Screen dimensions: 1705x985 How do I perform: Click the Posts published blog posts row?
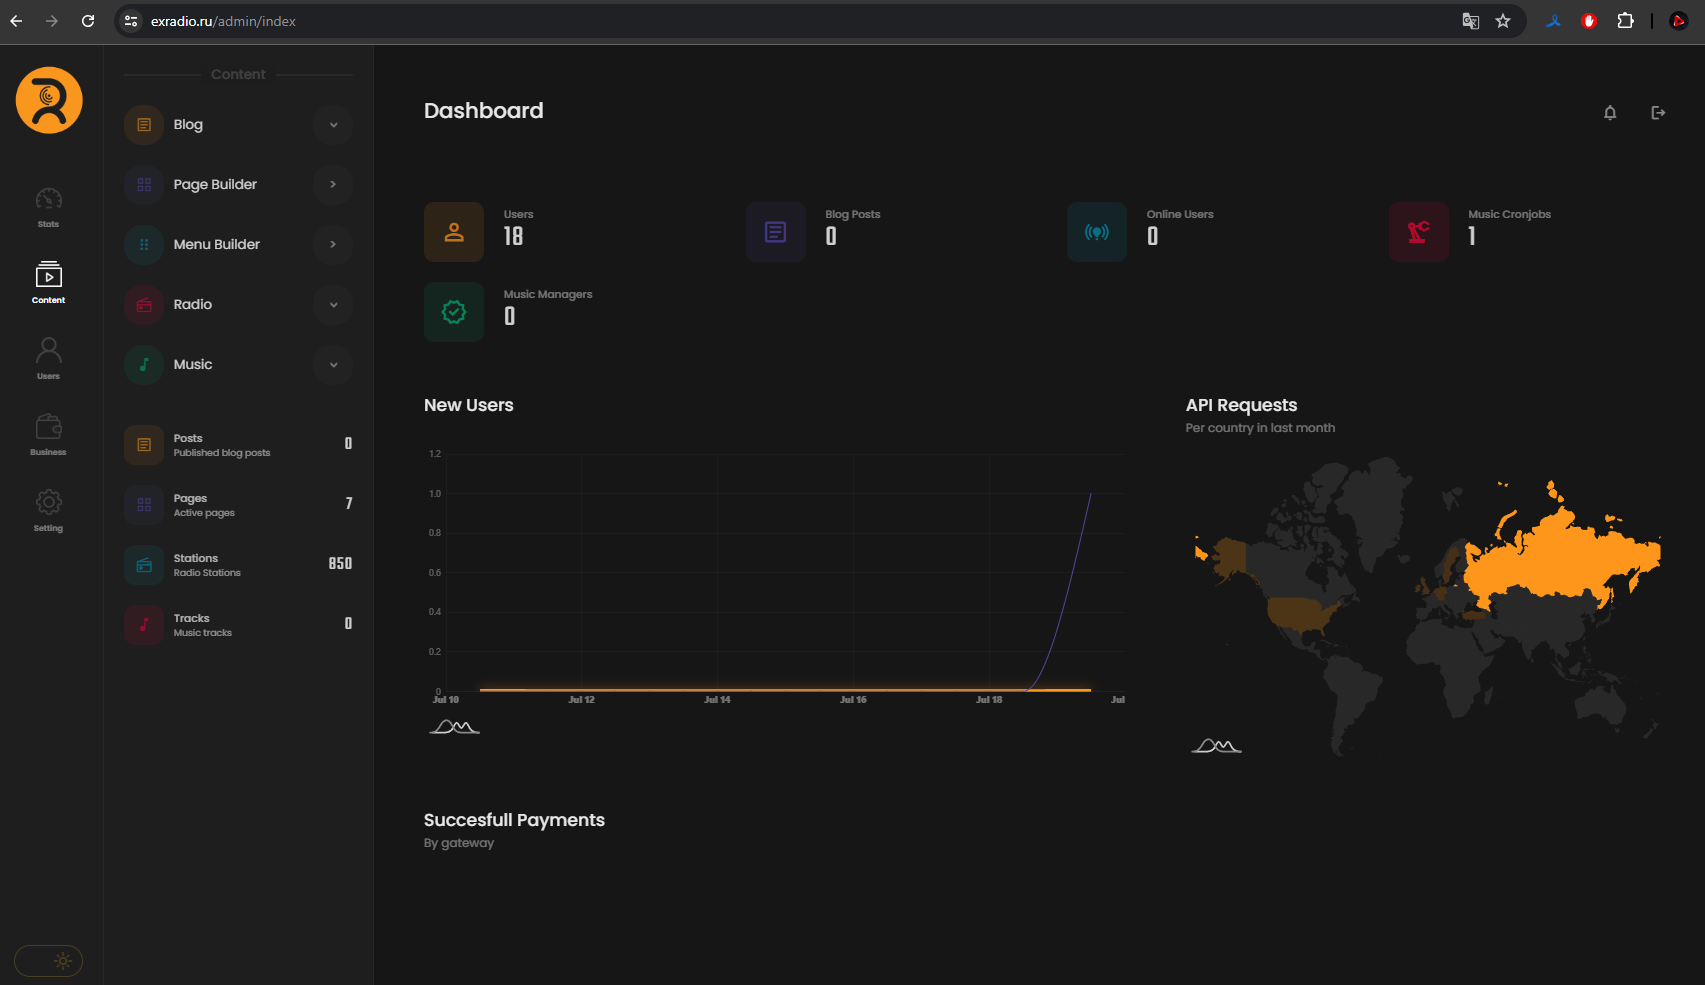tap(238, 445)
